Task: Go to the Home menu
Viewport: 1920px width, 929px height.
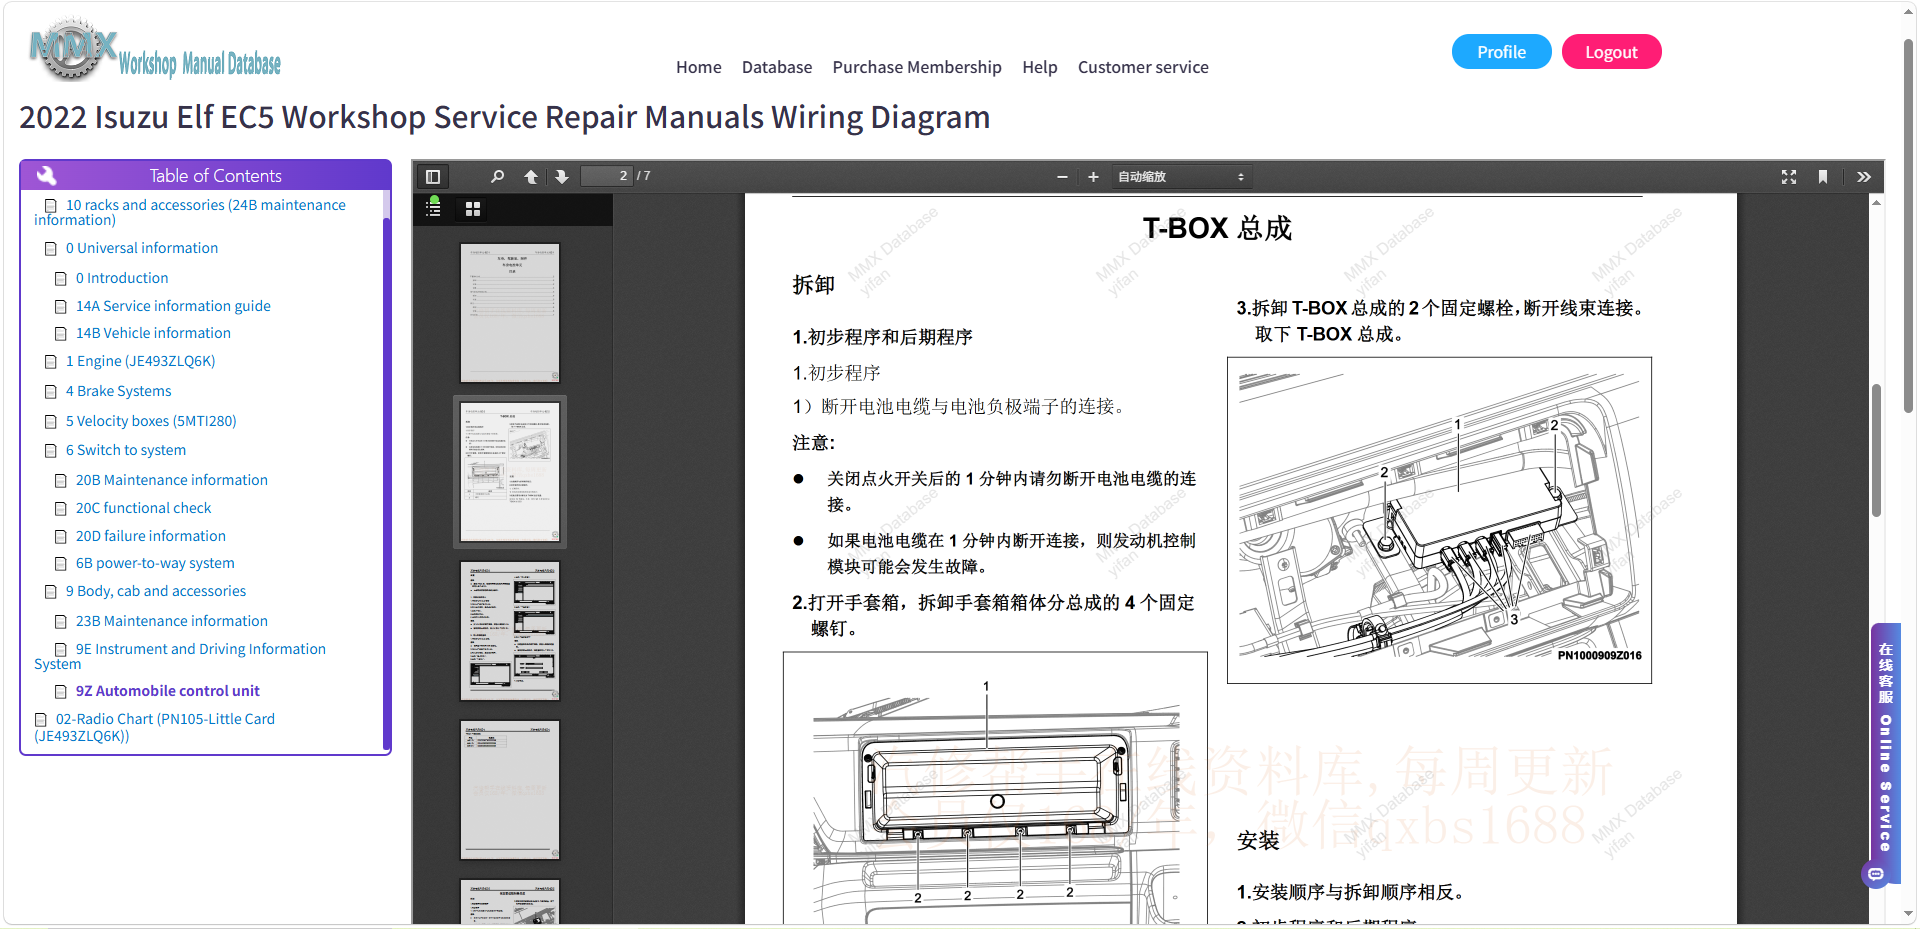Action: pyautogui.click(x=698, y=67)
